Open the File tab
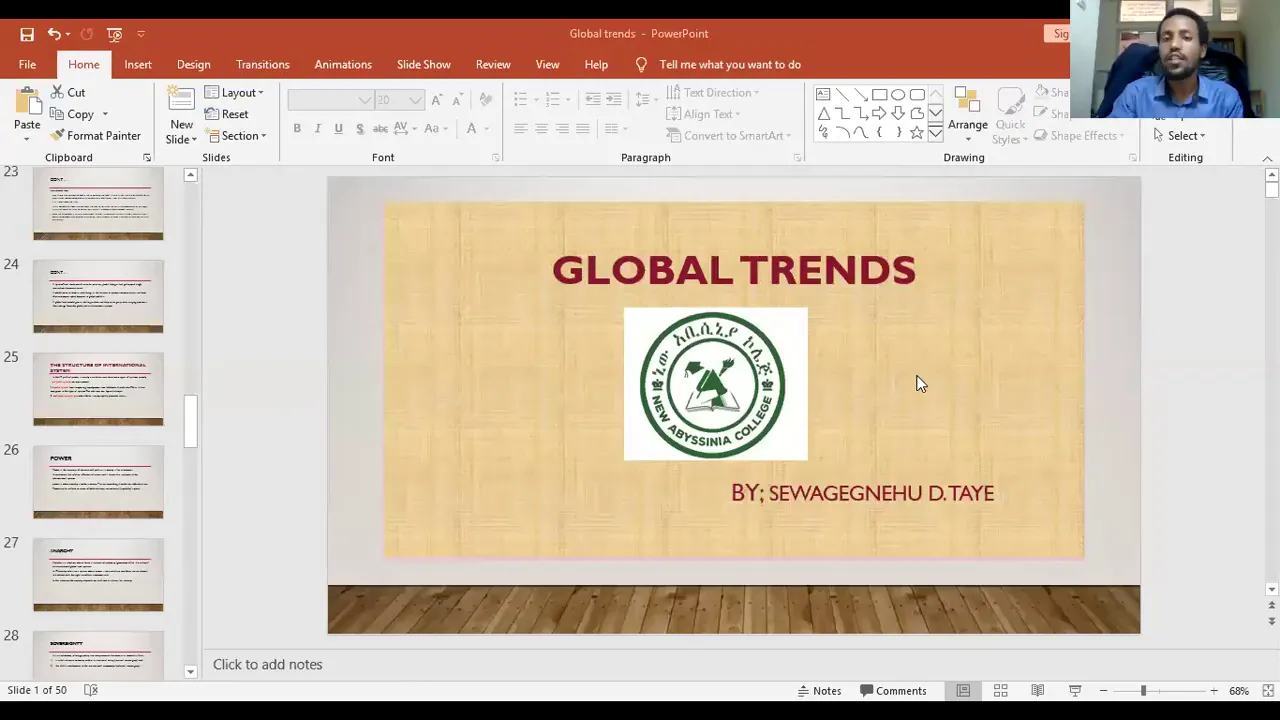The height and width of the screenshot is (720, 1280). coord(27,64)
